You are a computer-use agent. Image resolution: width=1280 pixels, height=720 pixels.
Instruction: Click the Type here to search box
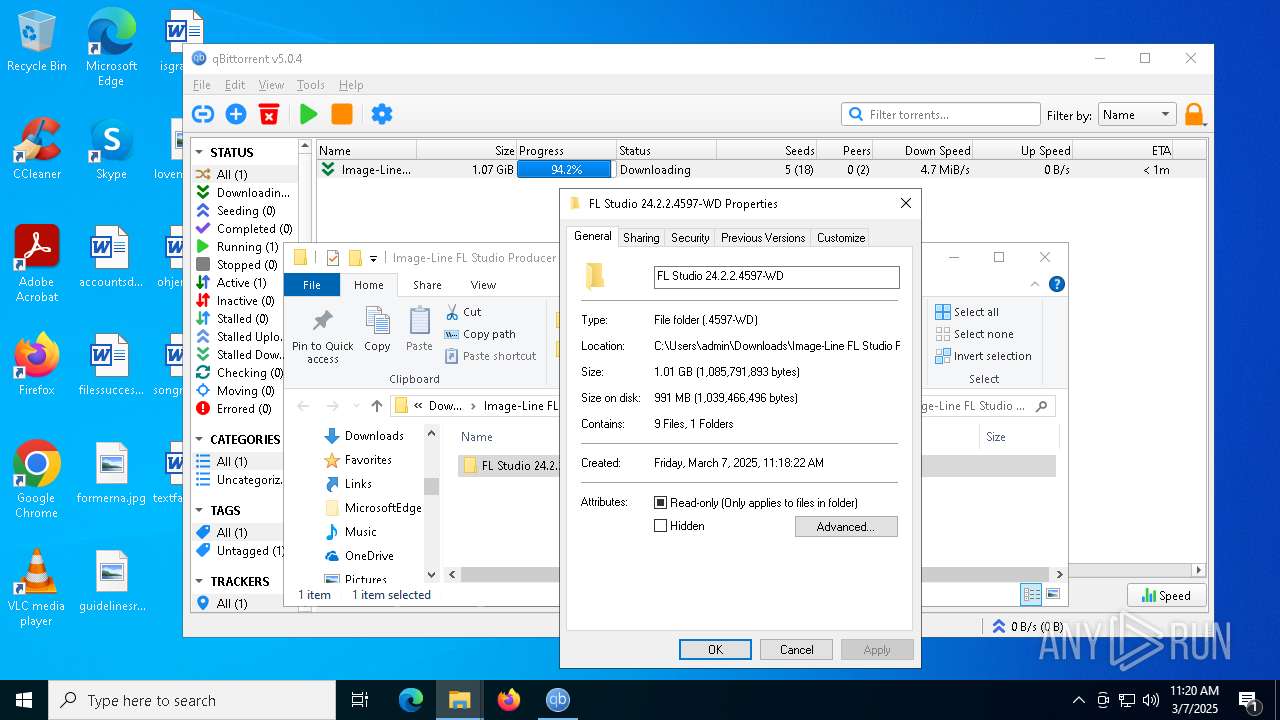pyautogui.click(x=192, y=700)
